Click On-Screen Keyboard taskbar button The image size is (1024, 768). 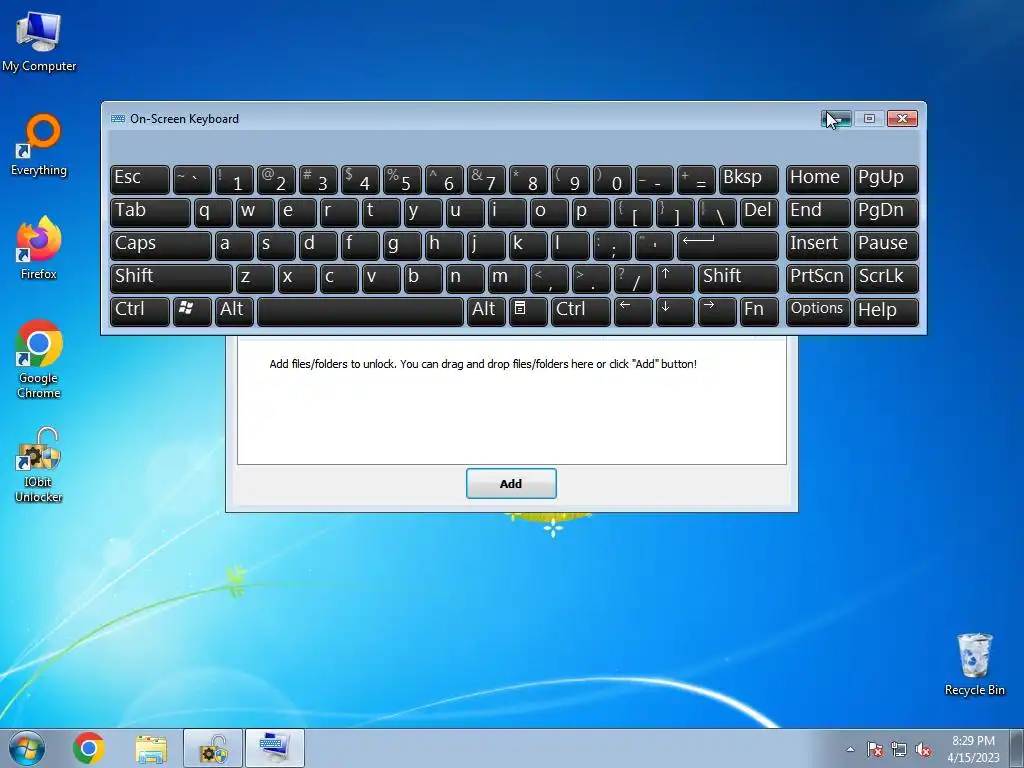click(x=274, y=748)
